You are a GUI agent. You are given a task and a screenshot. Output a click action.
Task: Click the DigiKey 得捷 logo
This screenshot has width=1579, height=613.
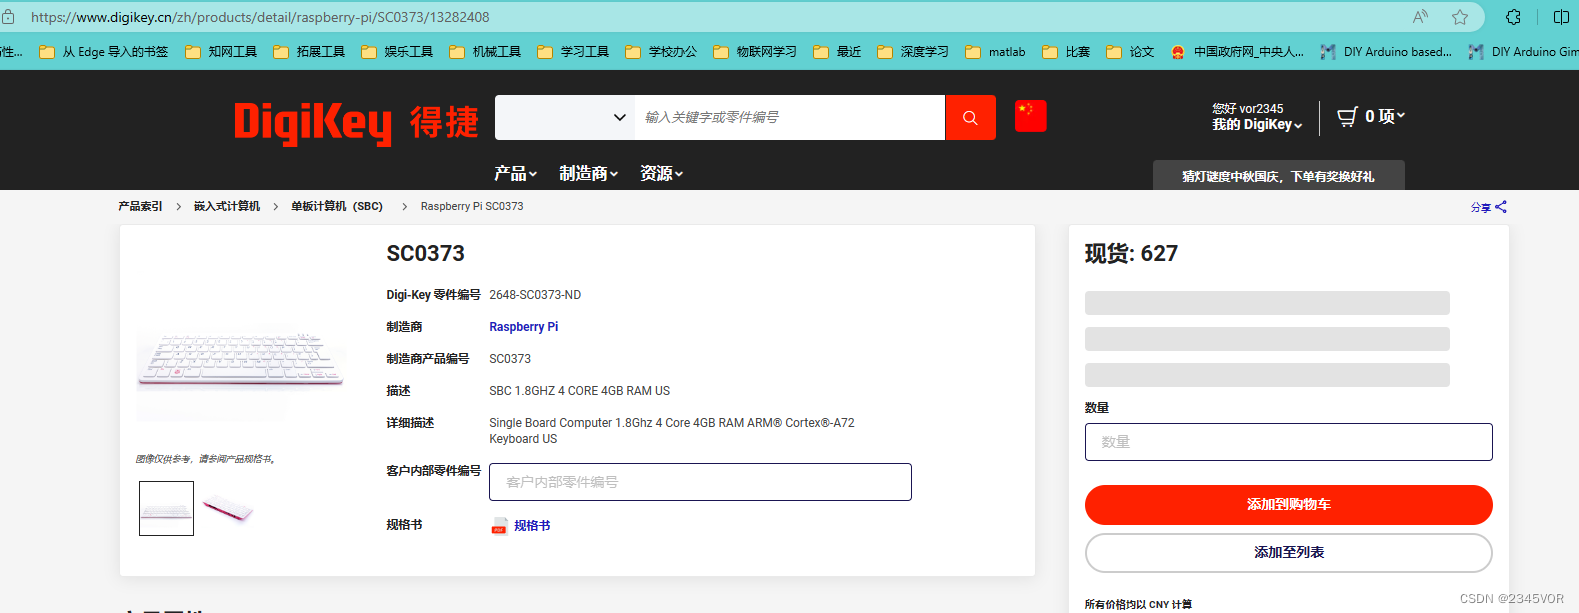(356, 122)
